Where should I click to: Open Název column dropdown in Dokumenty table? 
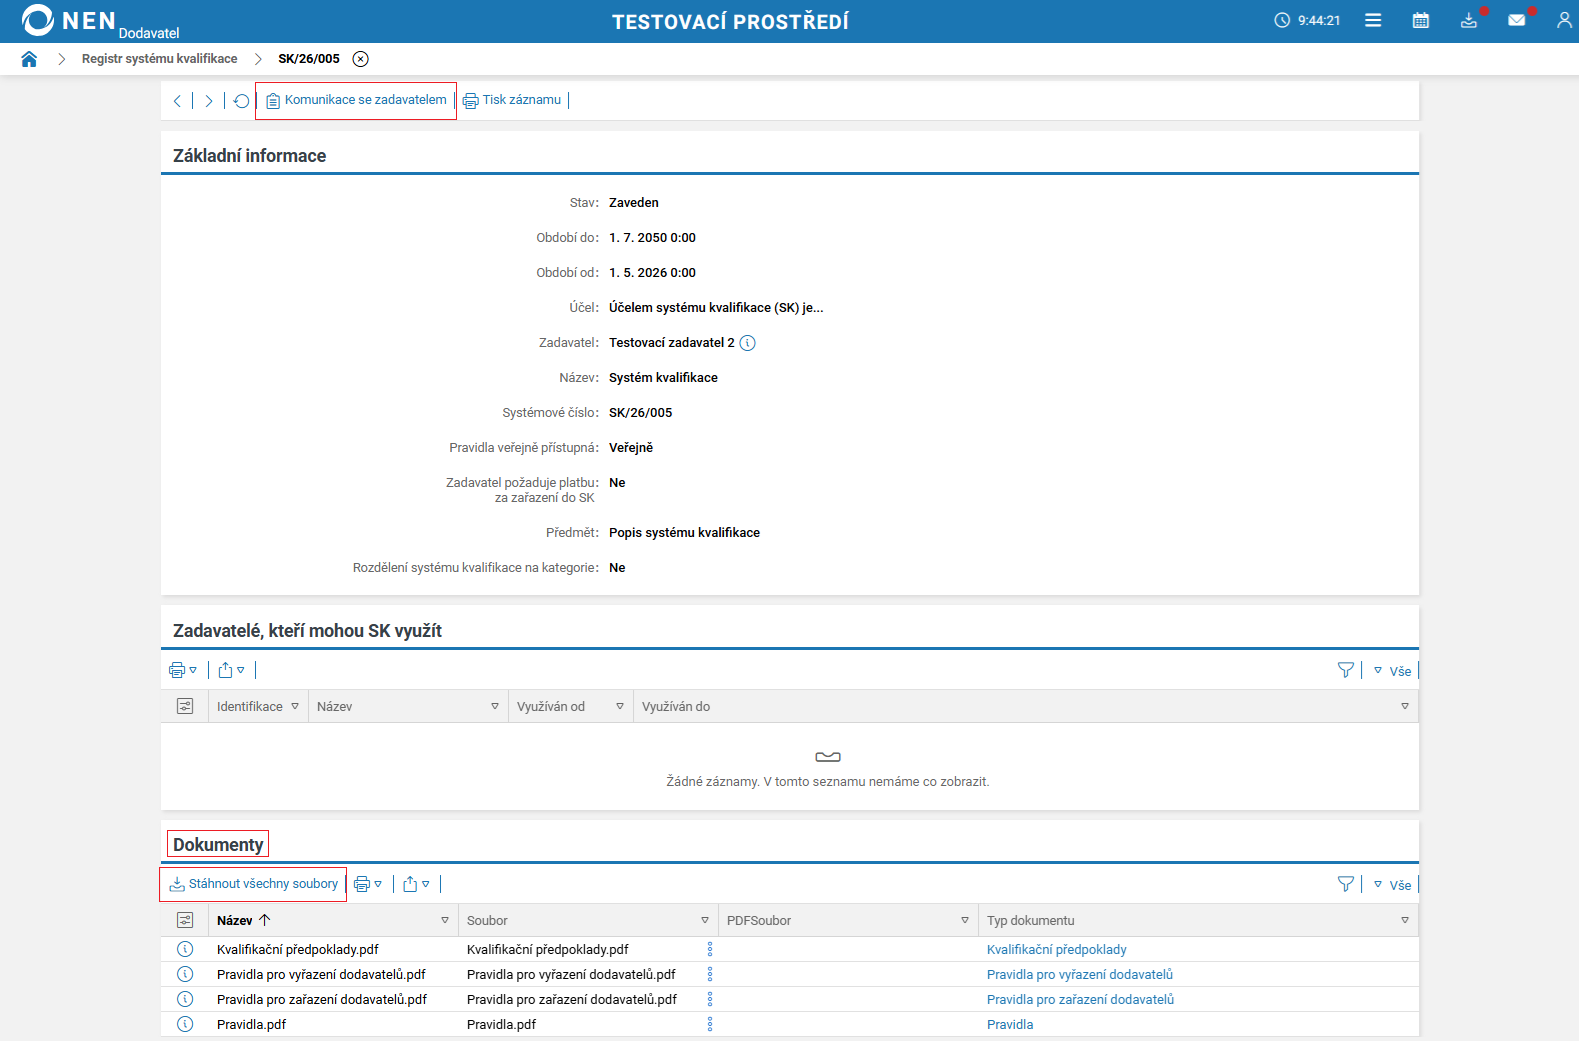pyautogui.click(x=445, y=920)
